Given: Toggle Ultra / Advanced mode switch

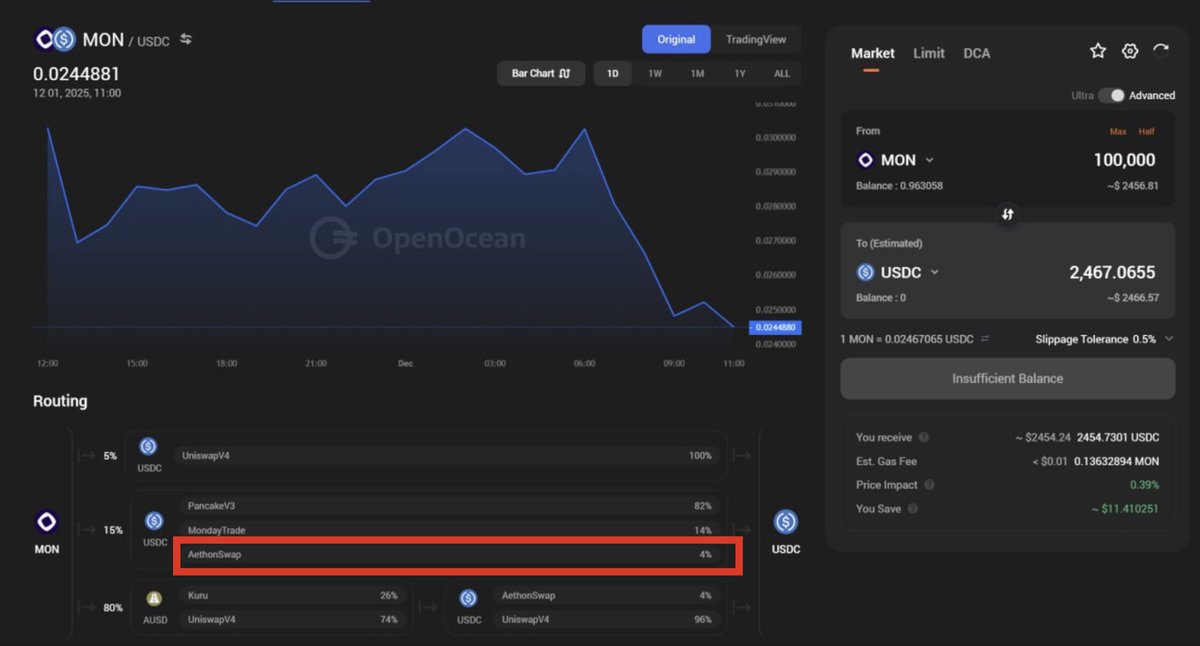Looking at the screenshot, I should (1111, 95).
